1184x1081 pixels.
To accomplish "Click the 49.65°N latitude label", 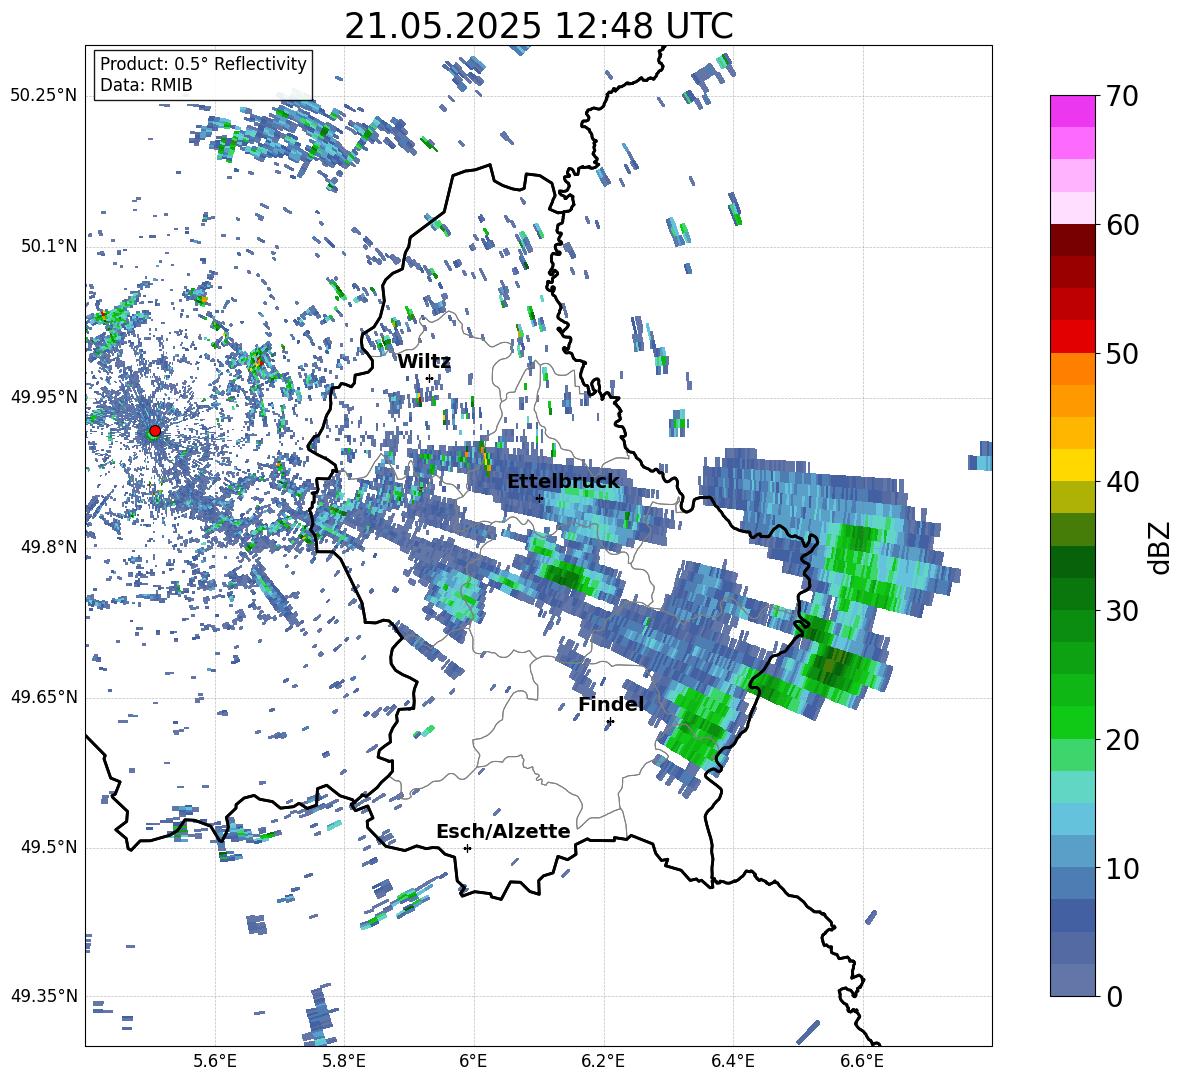I will (x=44, y=696).
